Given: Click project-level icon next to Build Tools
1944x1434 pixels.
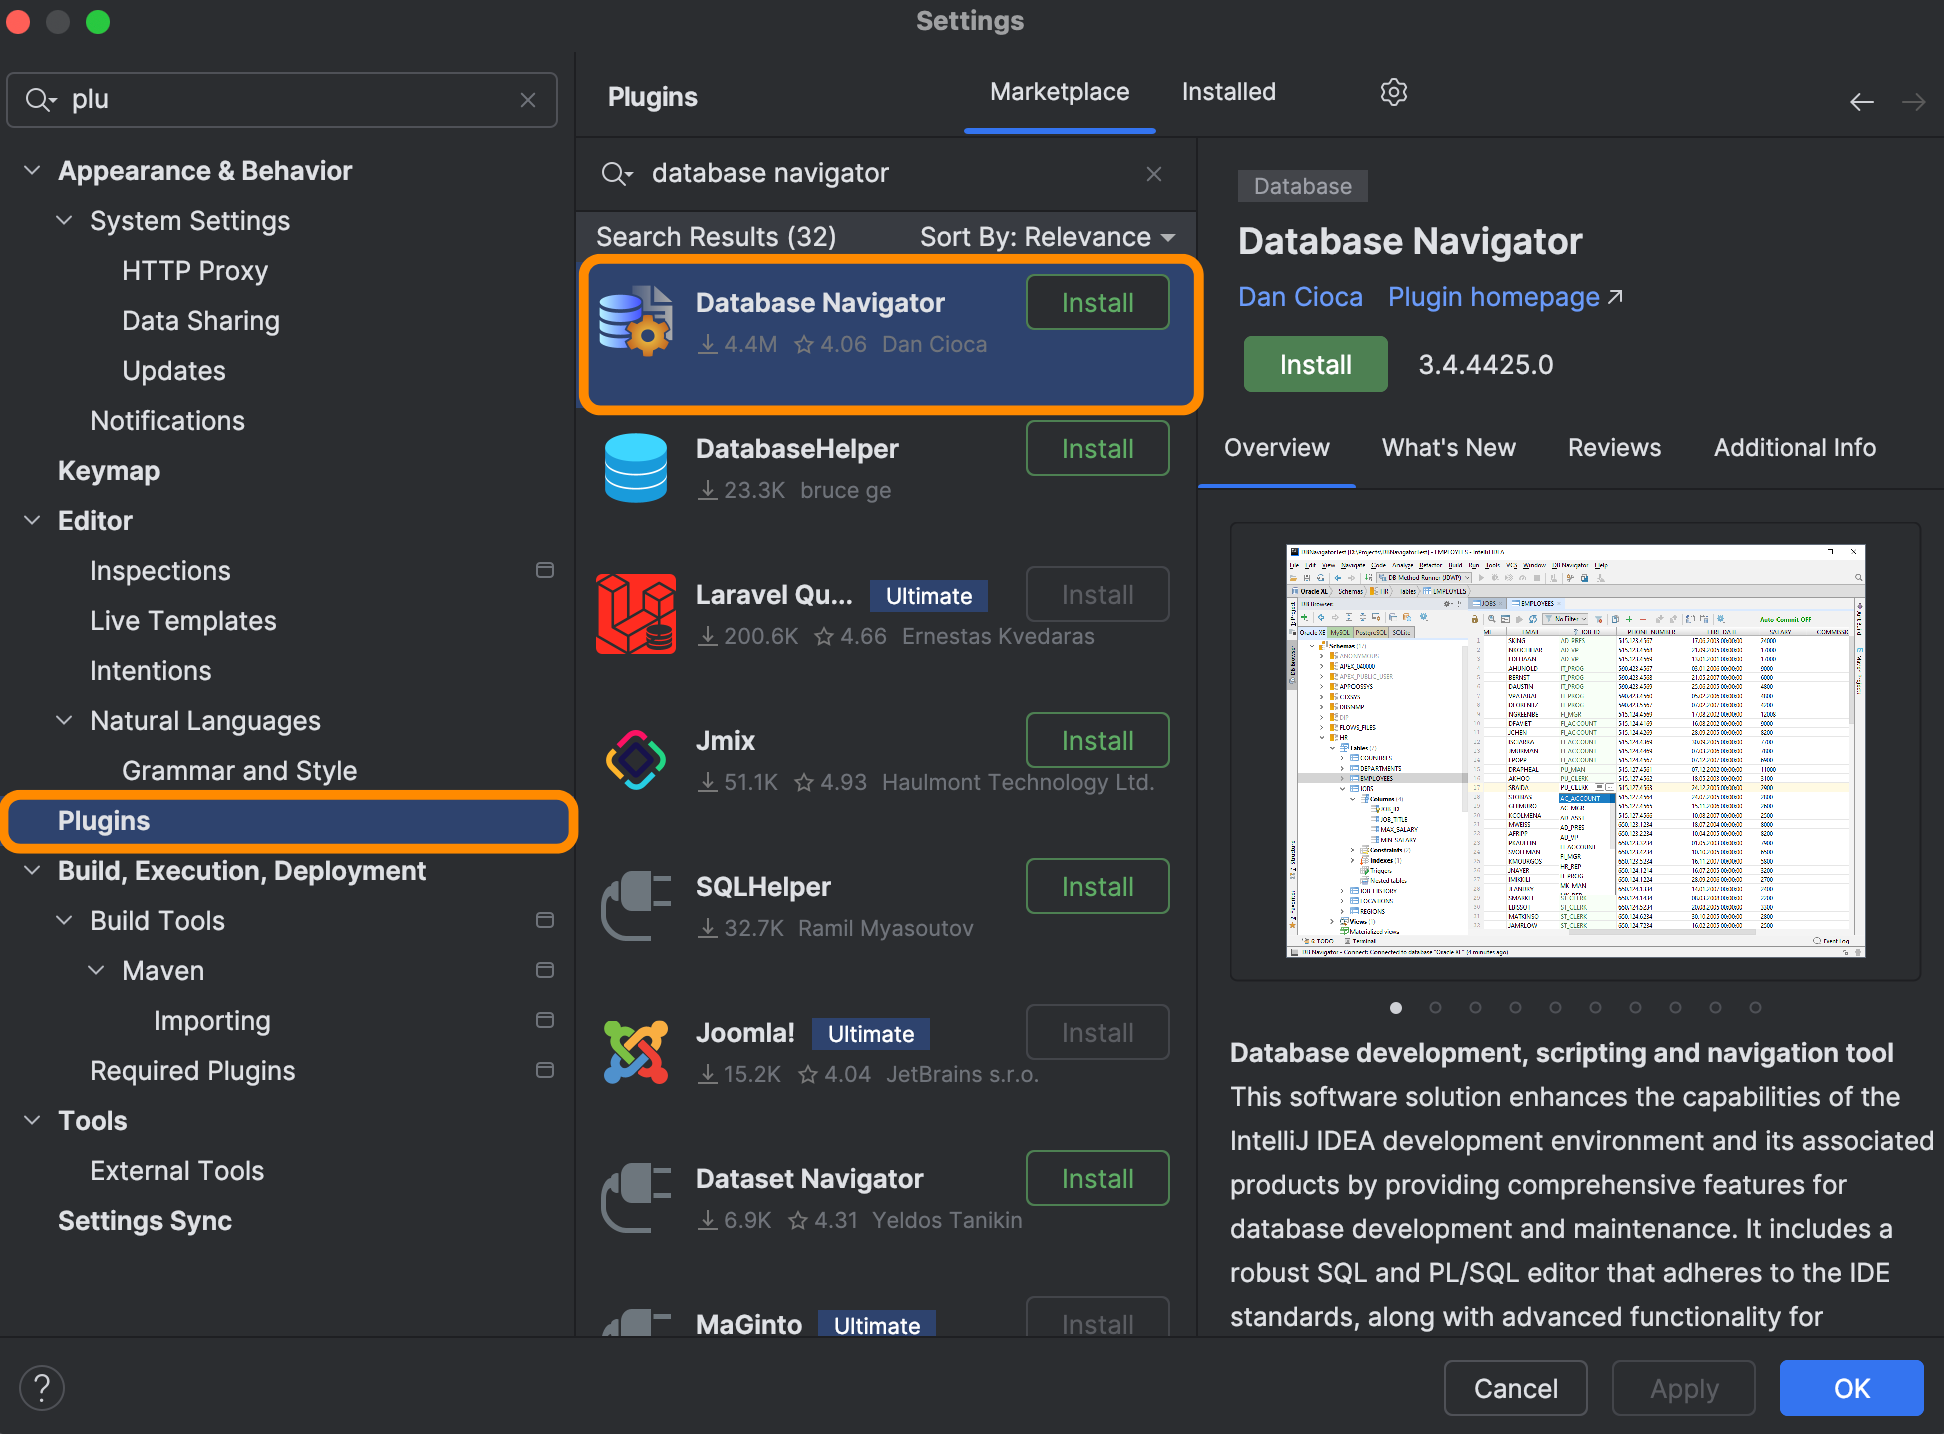Looking at the screenshot, I should coord(545,920).
